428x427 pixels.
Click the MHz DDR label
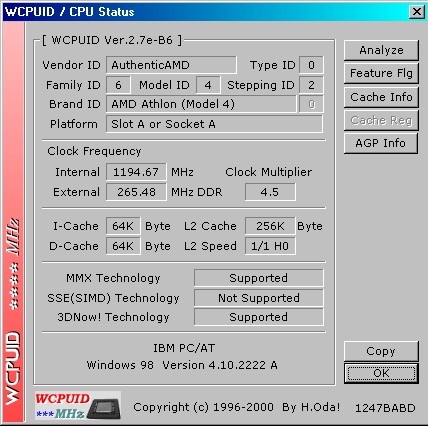(196, 192)
